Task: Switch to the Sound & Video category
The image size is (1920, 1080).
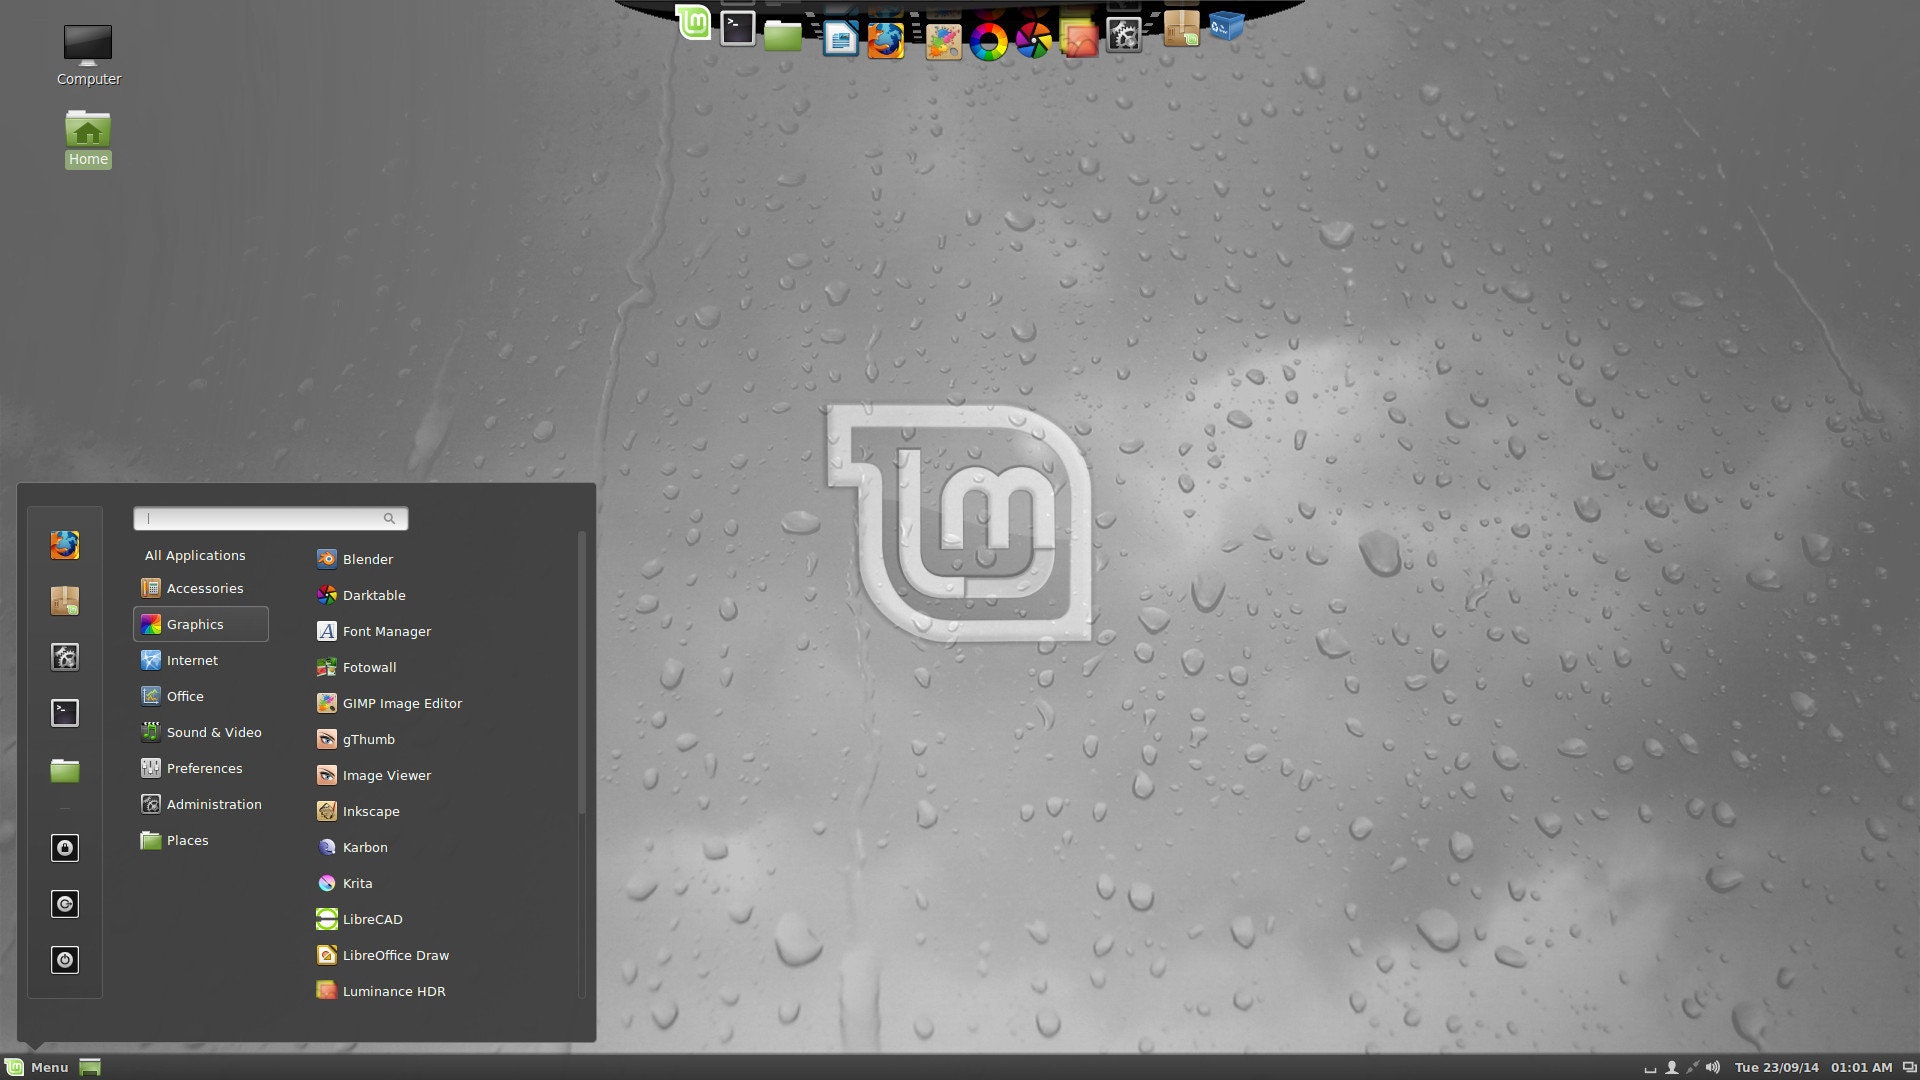Action: (x=214, y=732)
